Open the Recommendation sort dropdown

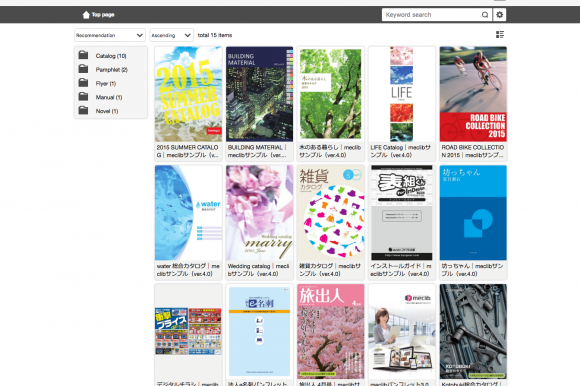click(110, 35)
